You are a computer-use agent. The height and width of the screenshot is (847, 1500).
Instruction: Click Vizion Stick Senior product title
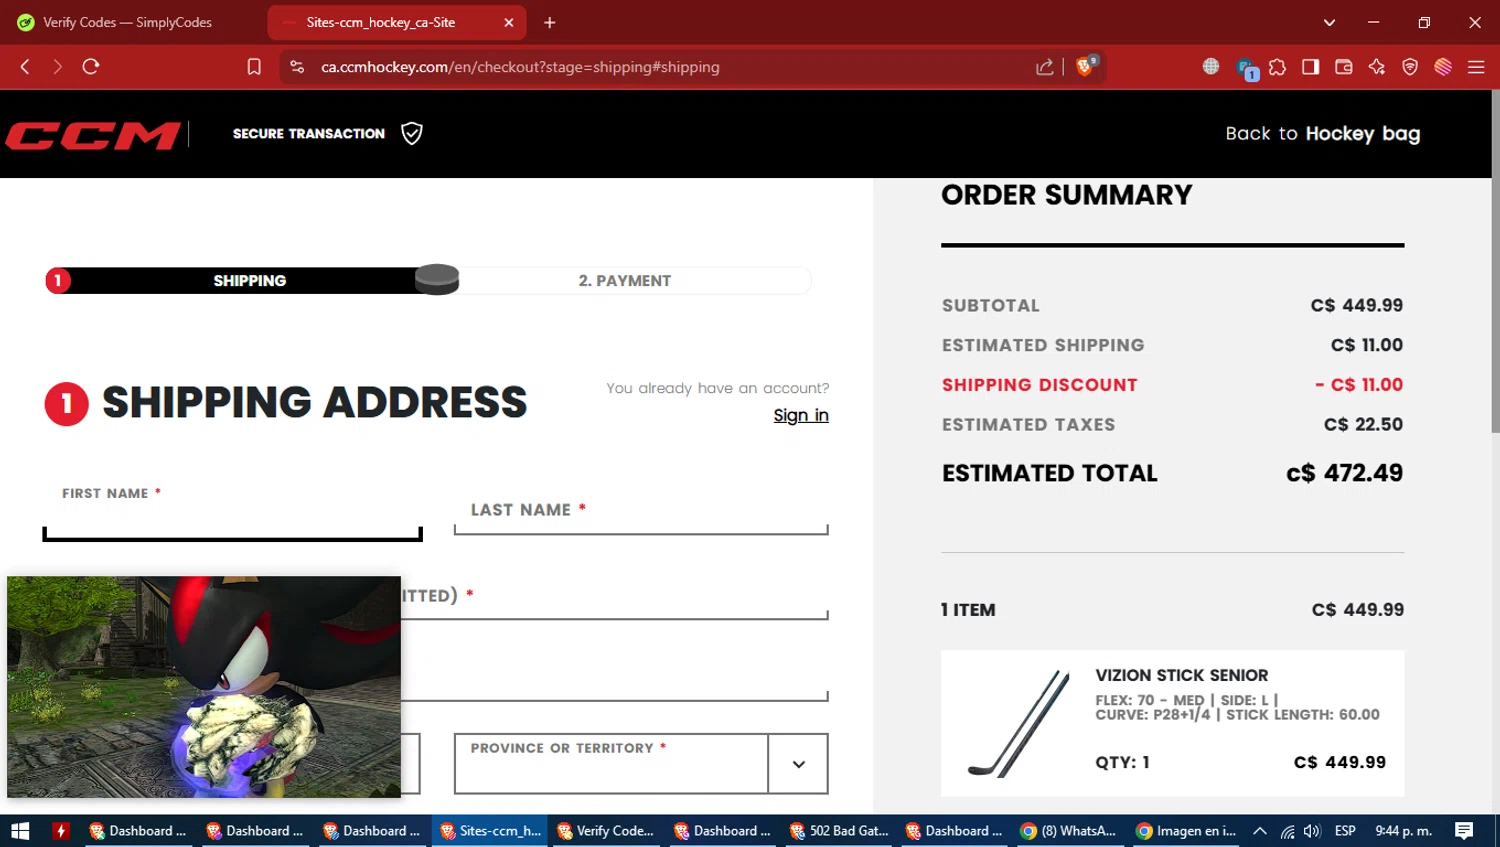1181,676
